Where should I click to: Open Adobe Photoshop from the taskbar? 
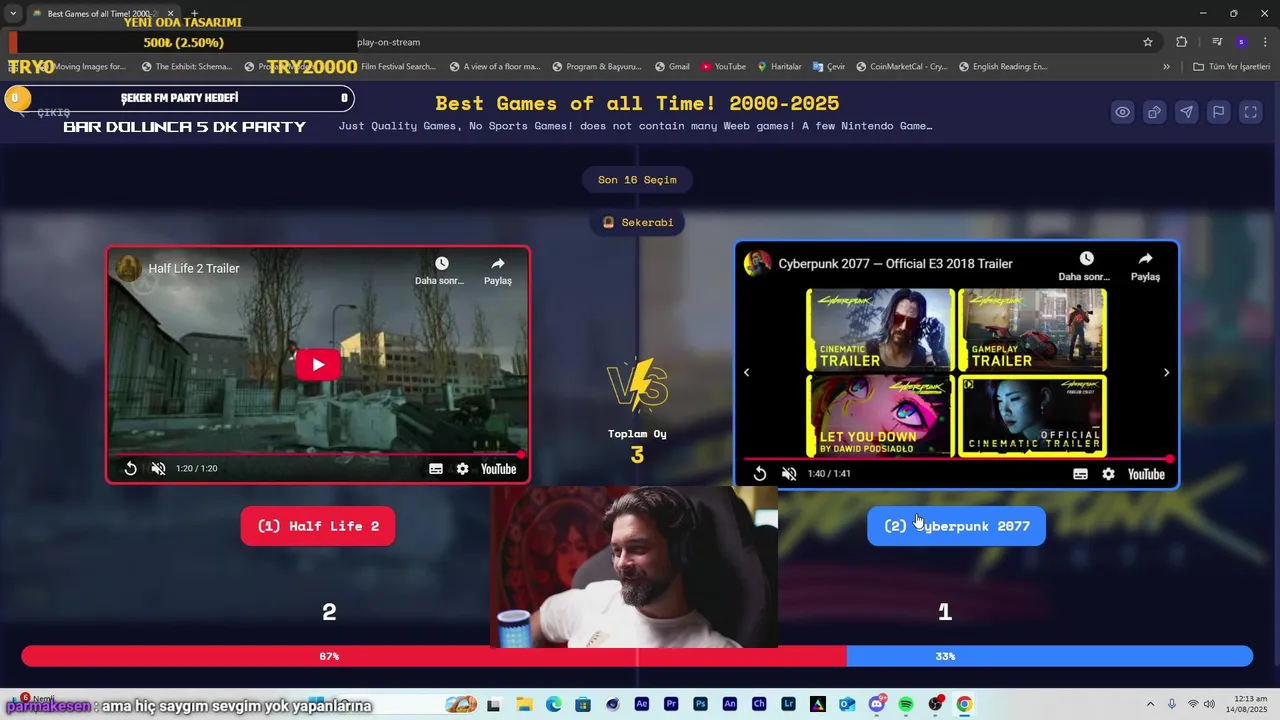point(700,704)
